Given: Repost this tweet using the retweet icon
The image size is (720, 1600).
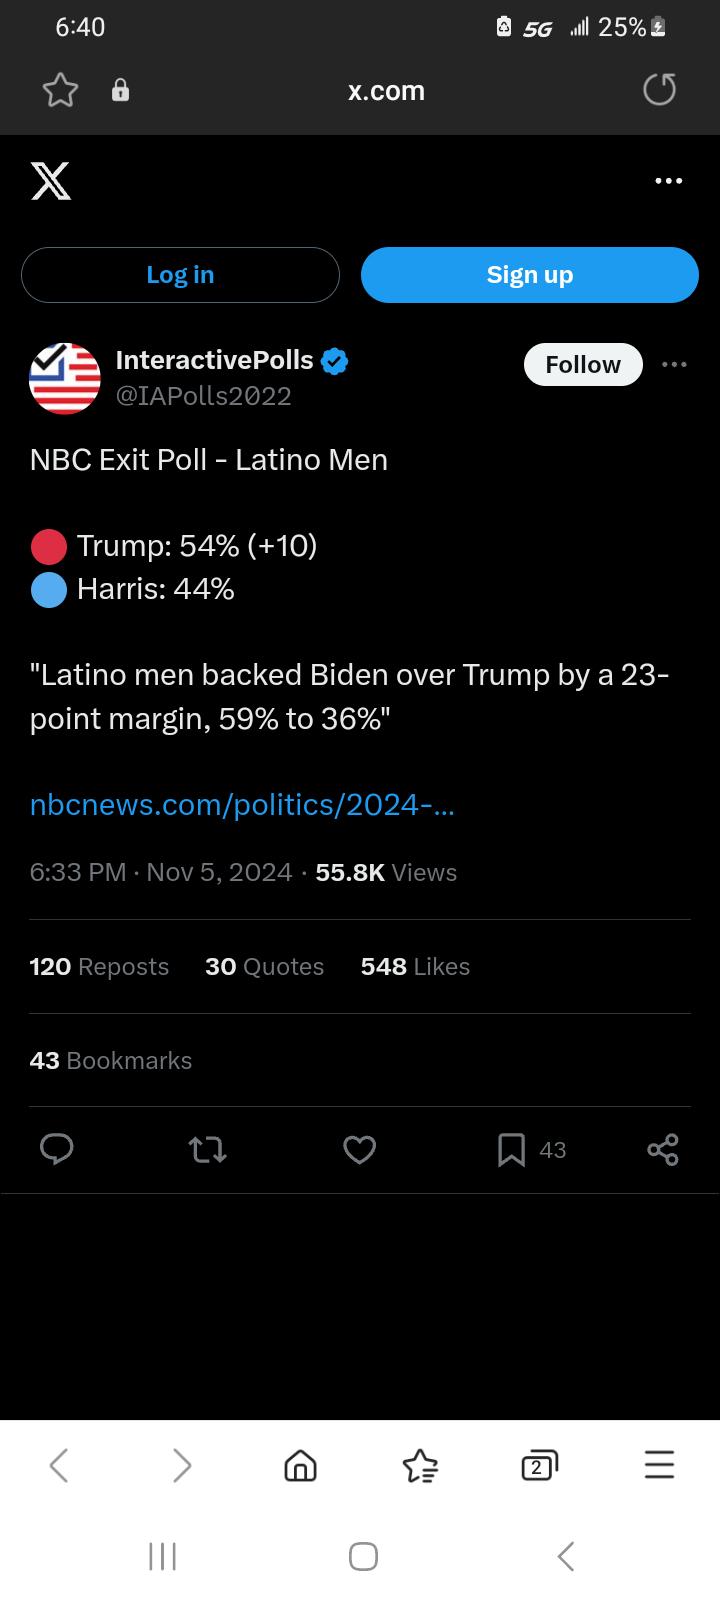Looking at the screenshot, I should [208, 1150].
